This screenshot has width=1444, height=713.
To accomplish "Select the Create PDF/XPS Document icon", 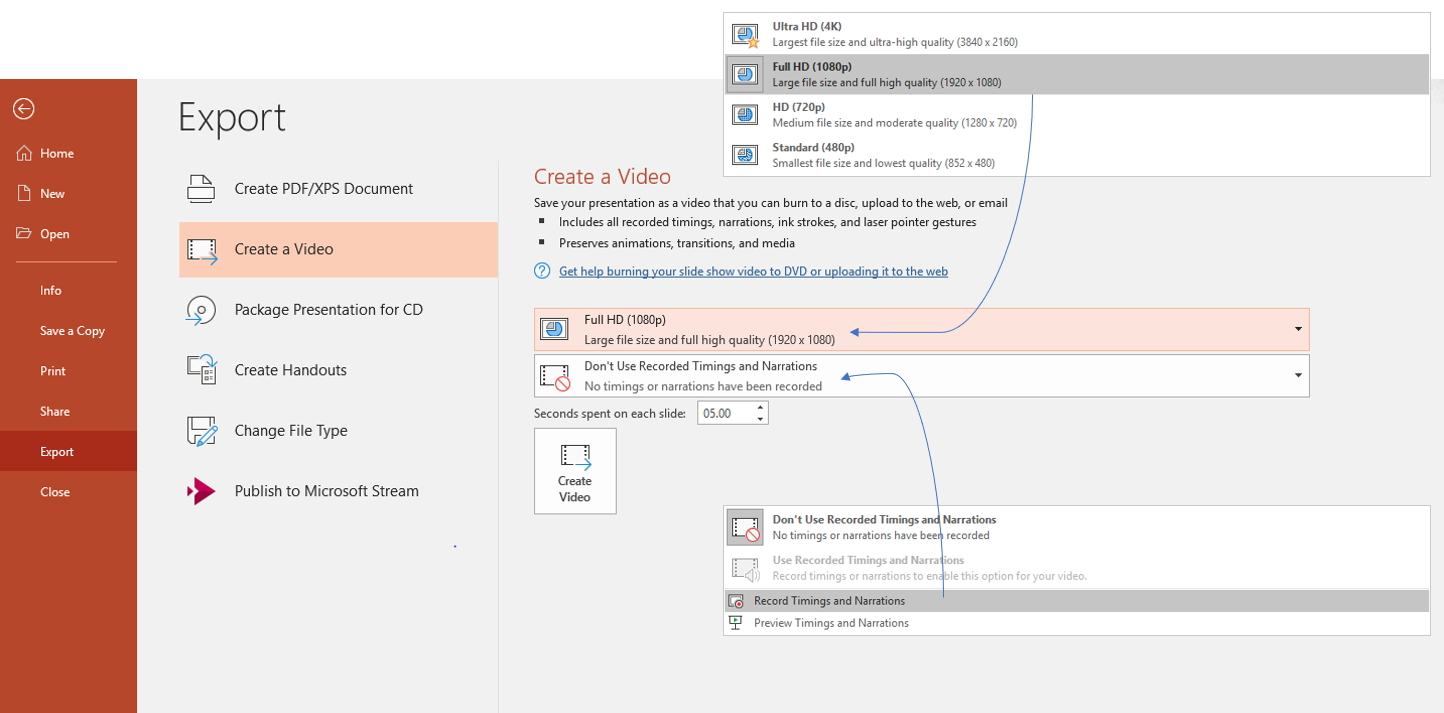I will coord(201,188).
